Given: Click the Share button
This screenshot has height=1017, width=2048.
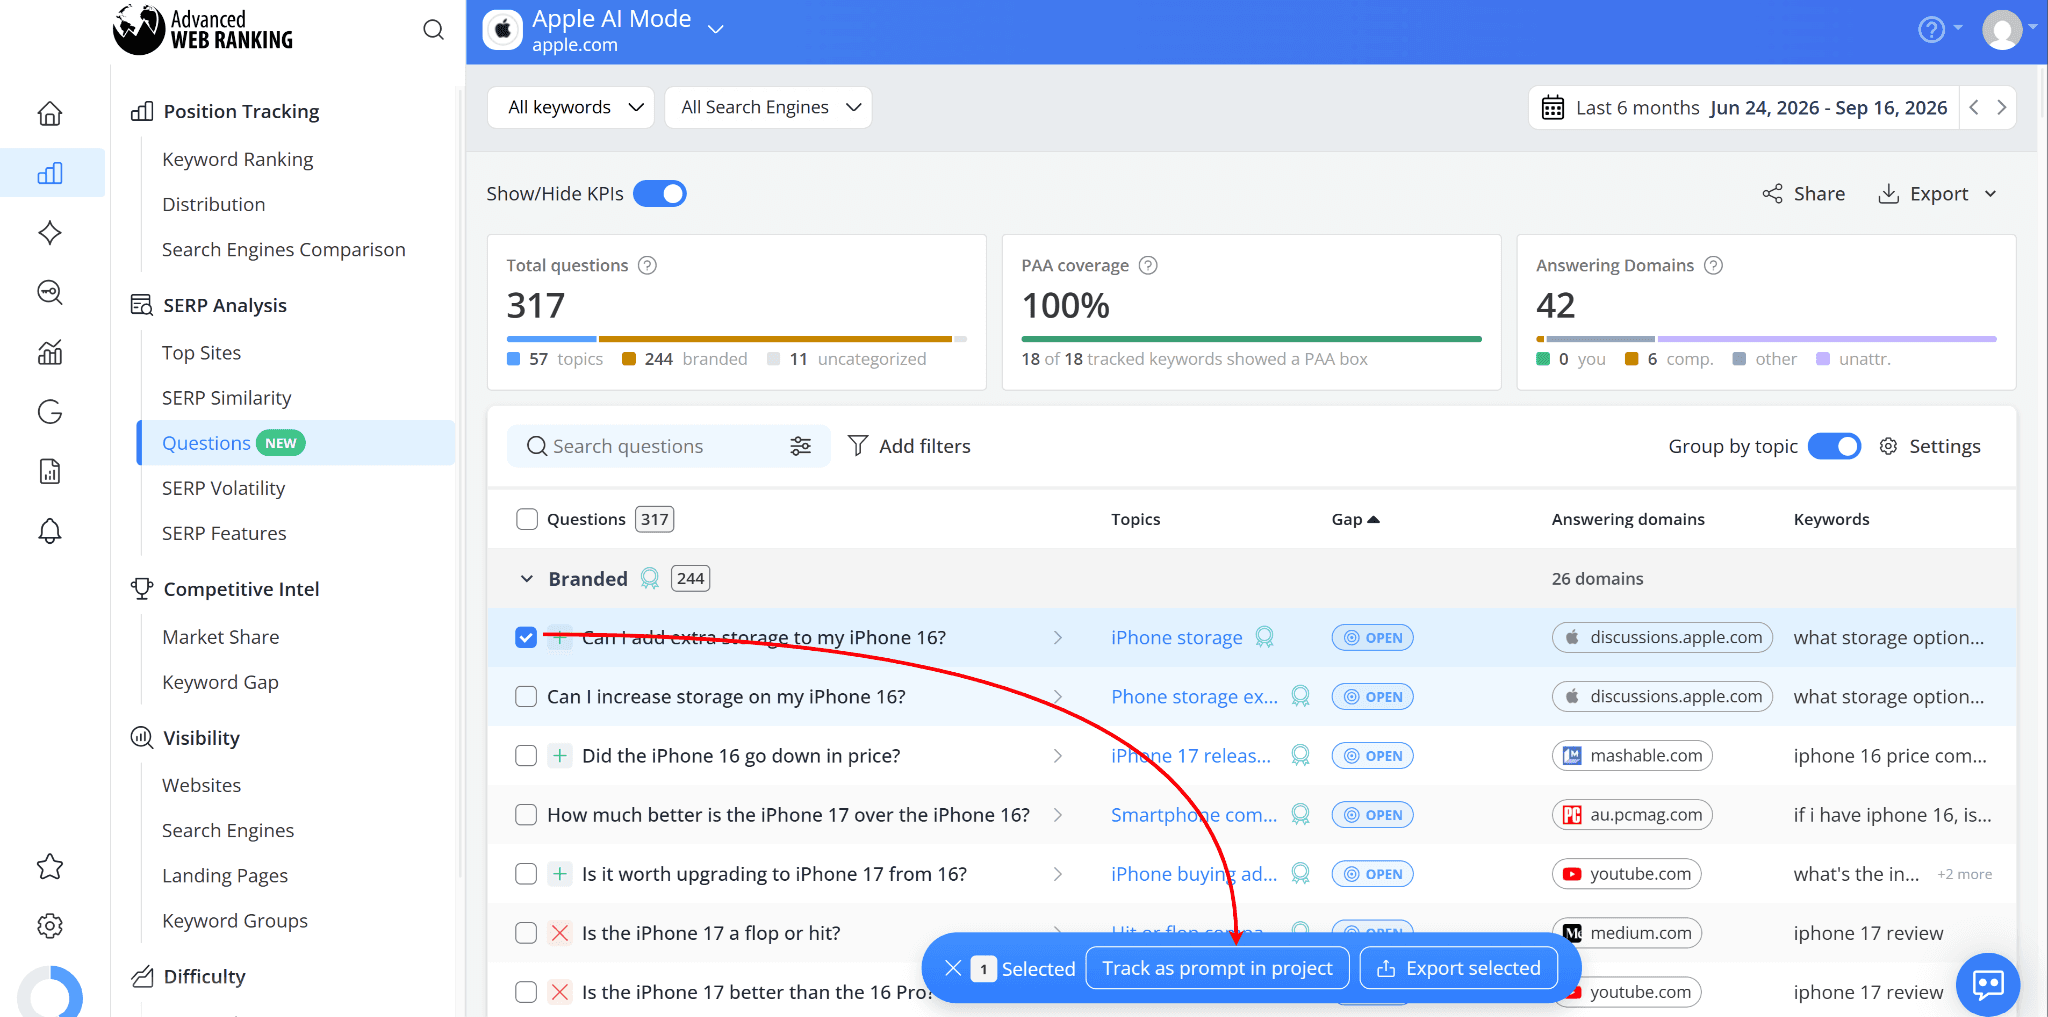Looking at the screenshot, I should coord(1804,193).
